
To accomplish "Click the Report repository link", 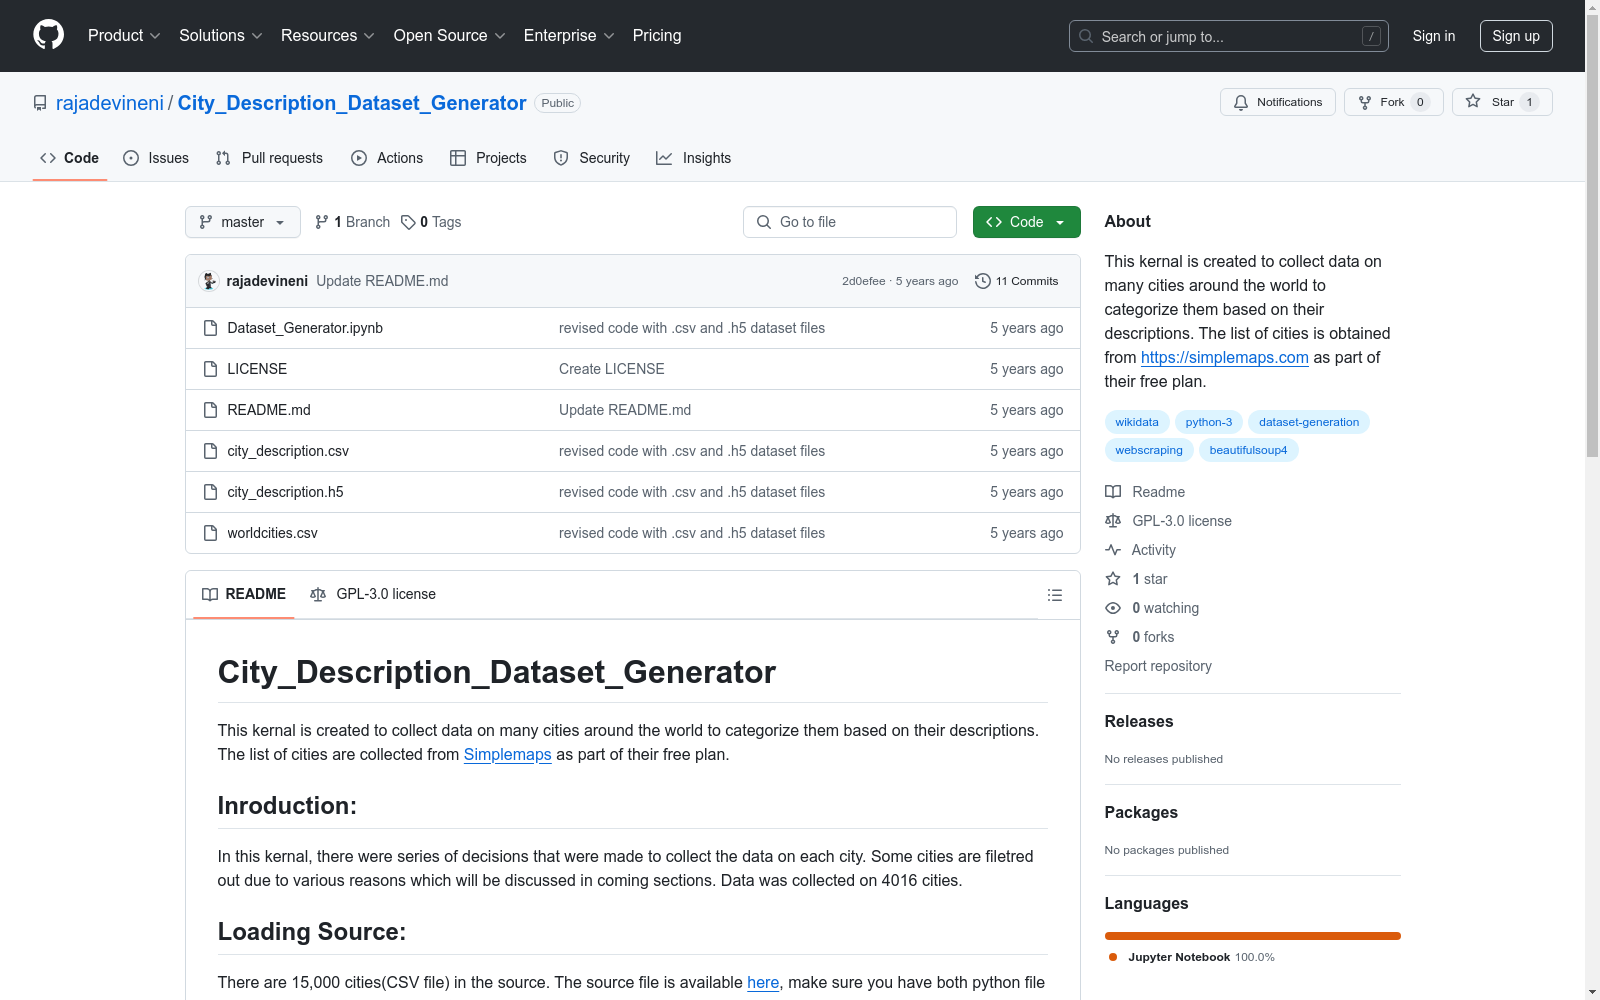I will point(1158,666).
